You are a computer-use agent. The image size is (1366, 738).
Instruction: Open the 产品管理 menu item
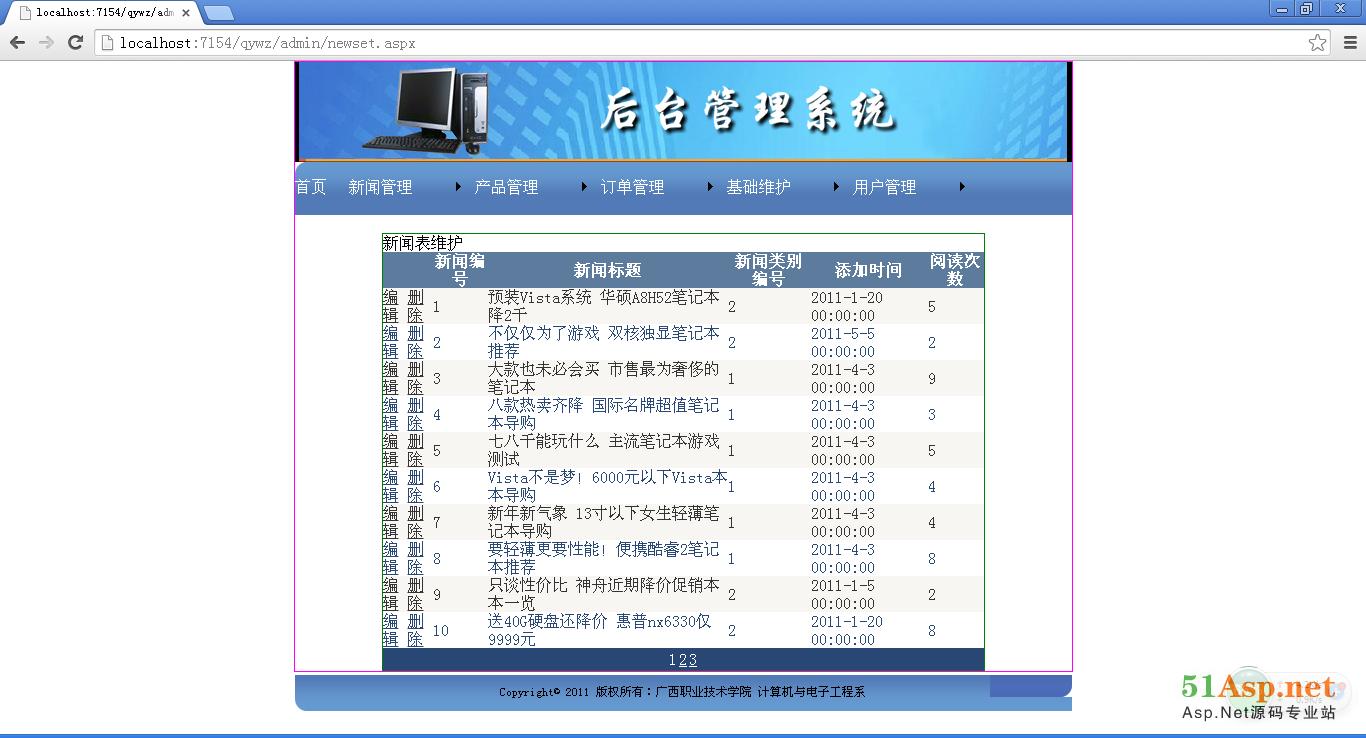point(506,187)
